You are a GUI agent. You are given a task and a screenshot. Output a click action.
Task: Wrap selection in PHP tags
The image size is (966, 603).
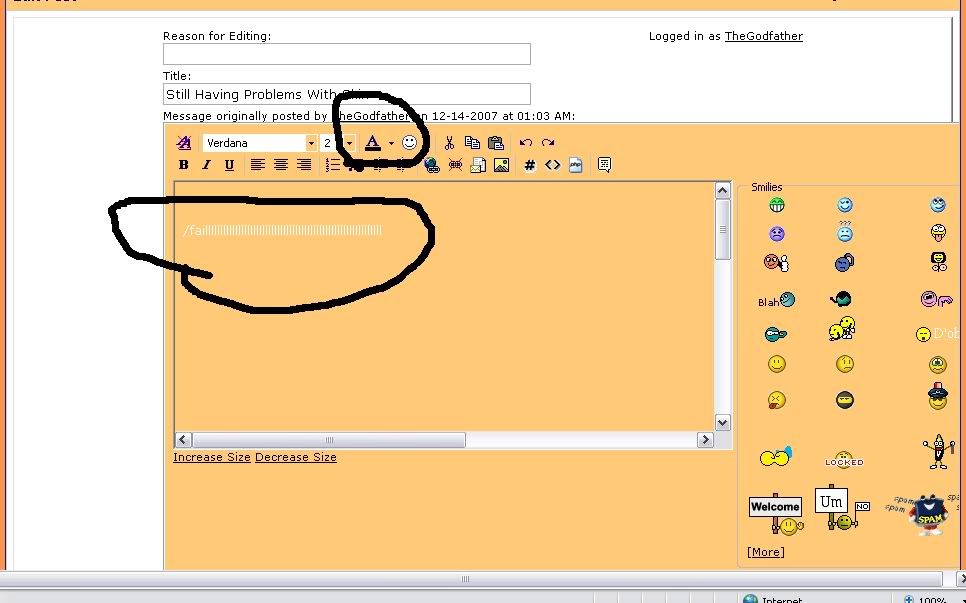coord(576,165)
